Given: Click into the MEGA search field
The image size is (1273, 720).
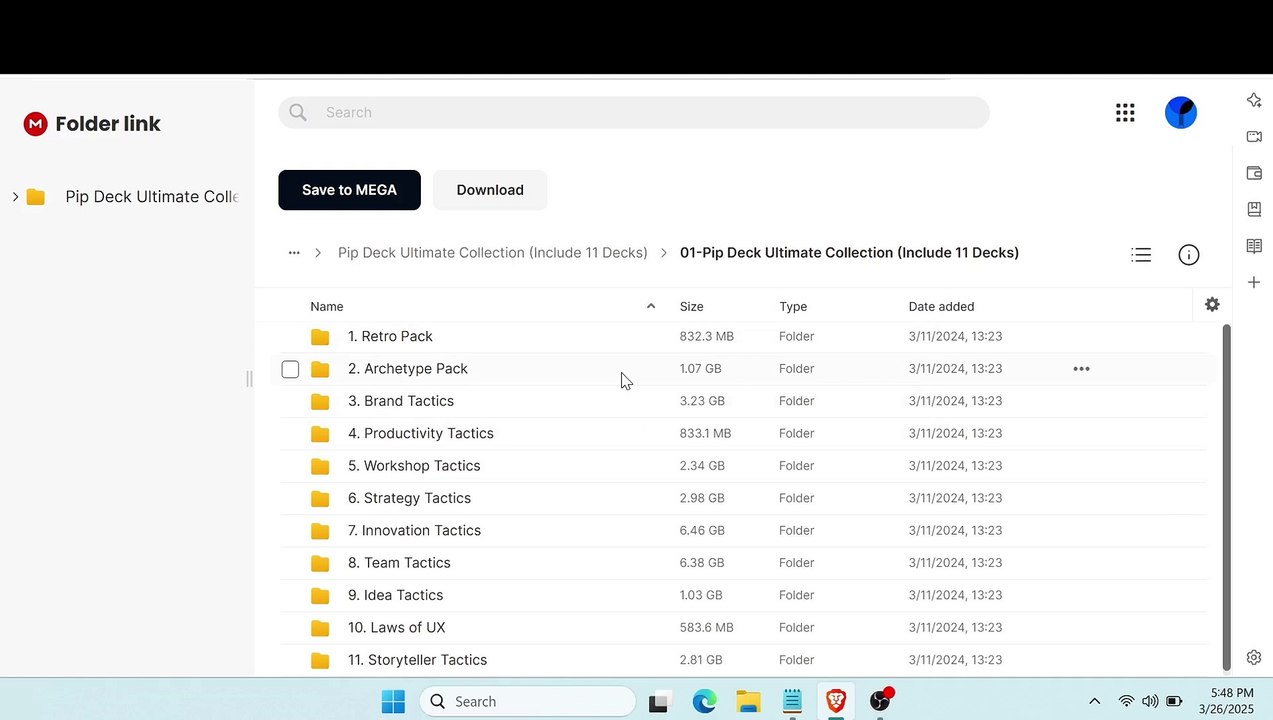Looking at the screenshot, I should pos(634,113).
